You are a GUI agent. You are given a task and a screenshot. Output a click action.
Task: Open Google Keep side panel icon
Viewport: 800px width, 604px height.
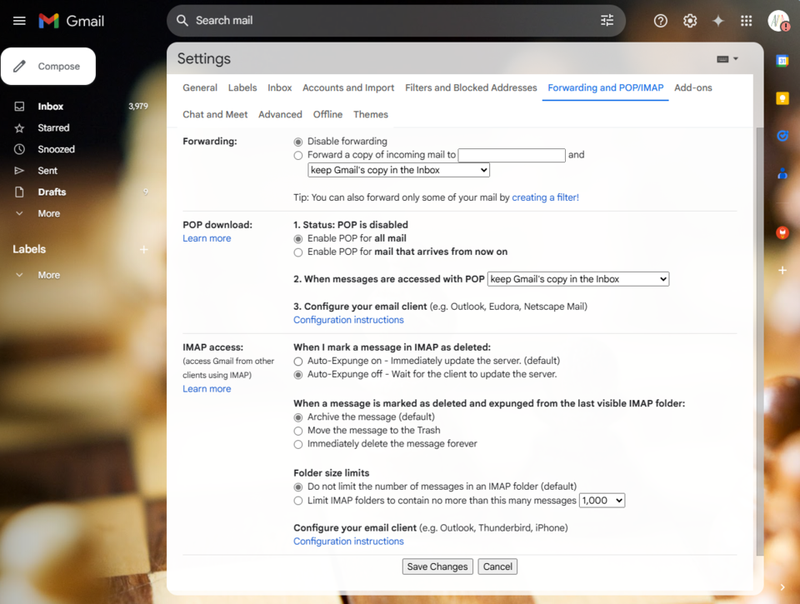tap(782, 98)
